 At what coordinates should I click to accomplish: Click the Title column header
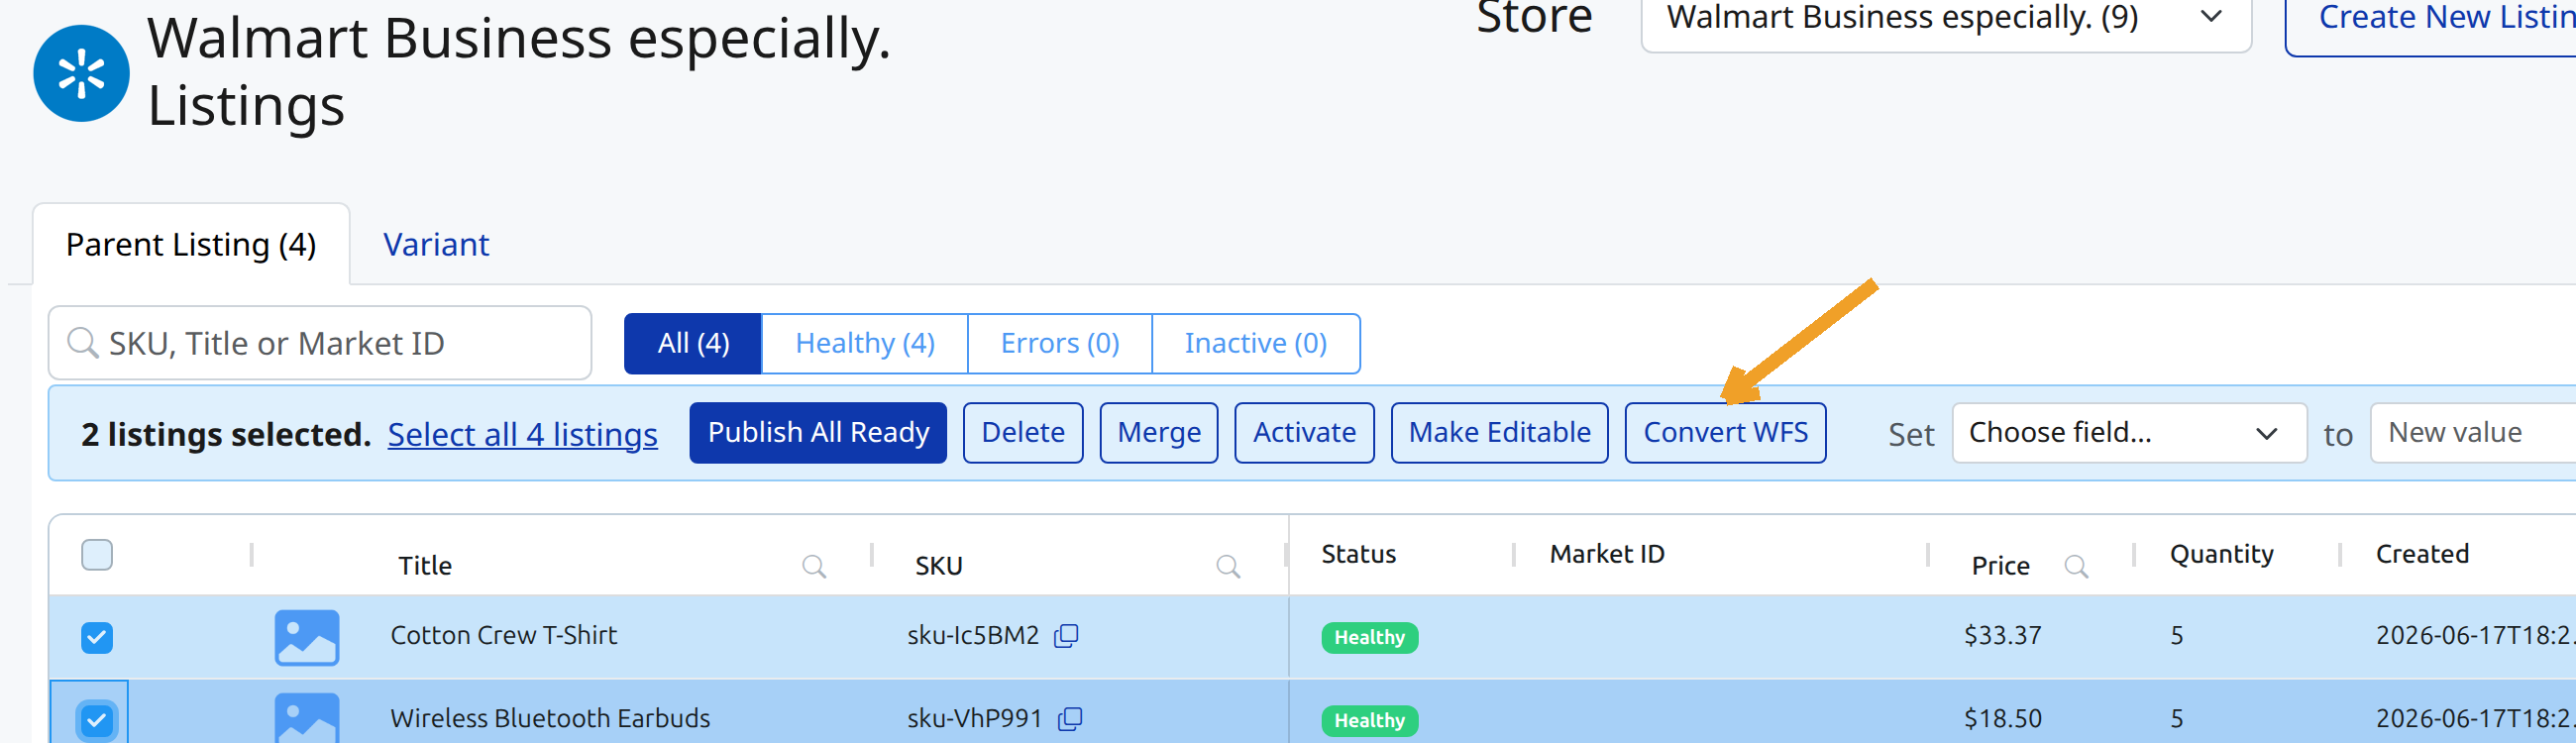click(425, 566)
